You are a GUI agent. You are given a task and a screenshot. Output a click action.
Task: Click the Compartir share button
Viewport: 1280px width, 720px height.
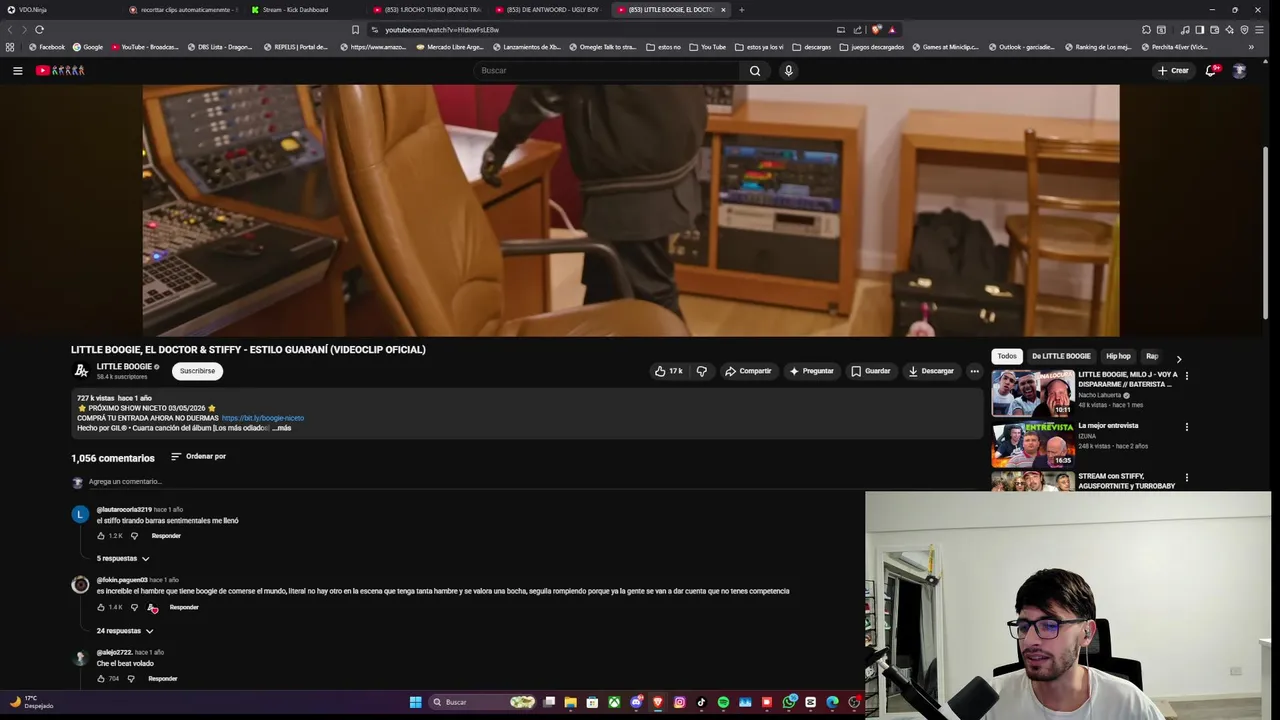pos(748,371)
